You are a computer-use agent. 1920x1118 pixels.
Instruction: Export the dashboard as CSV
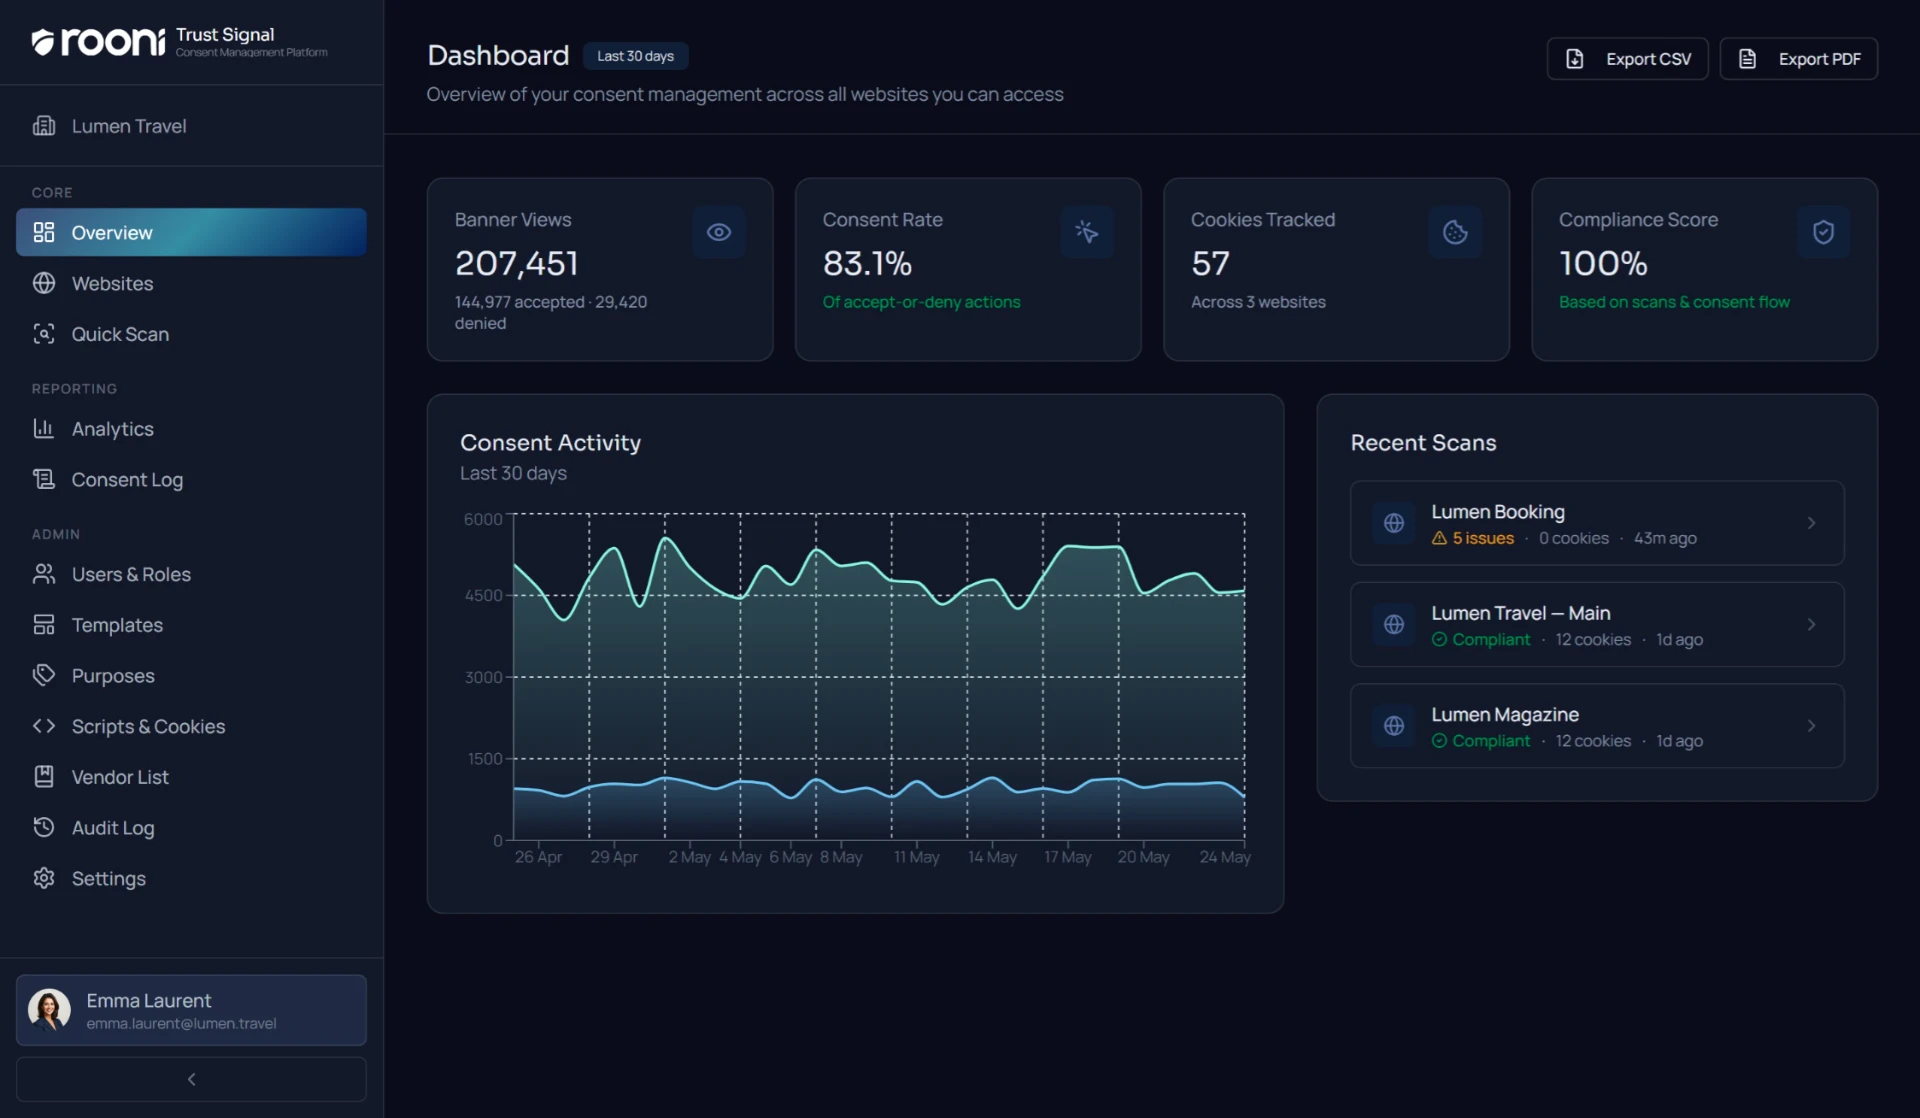(x=1627, y=59)
